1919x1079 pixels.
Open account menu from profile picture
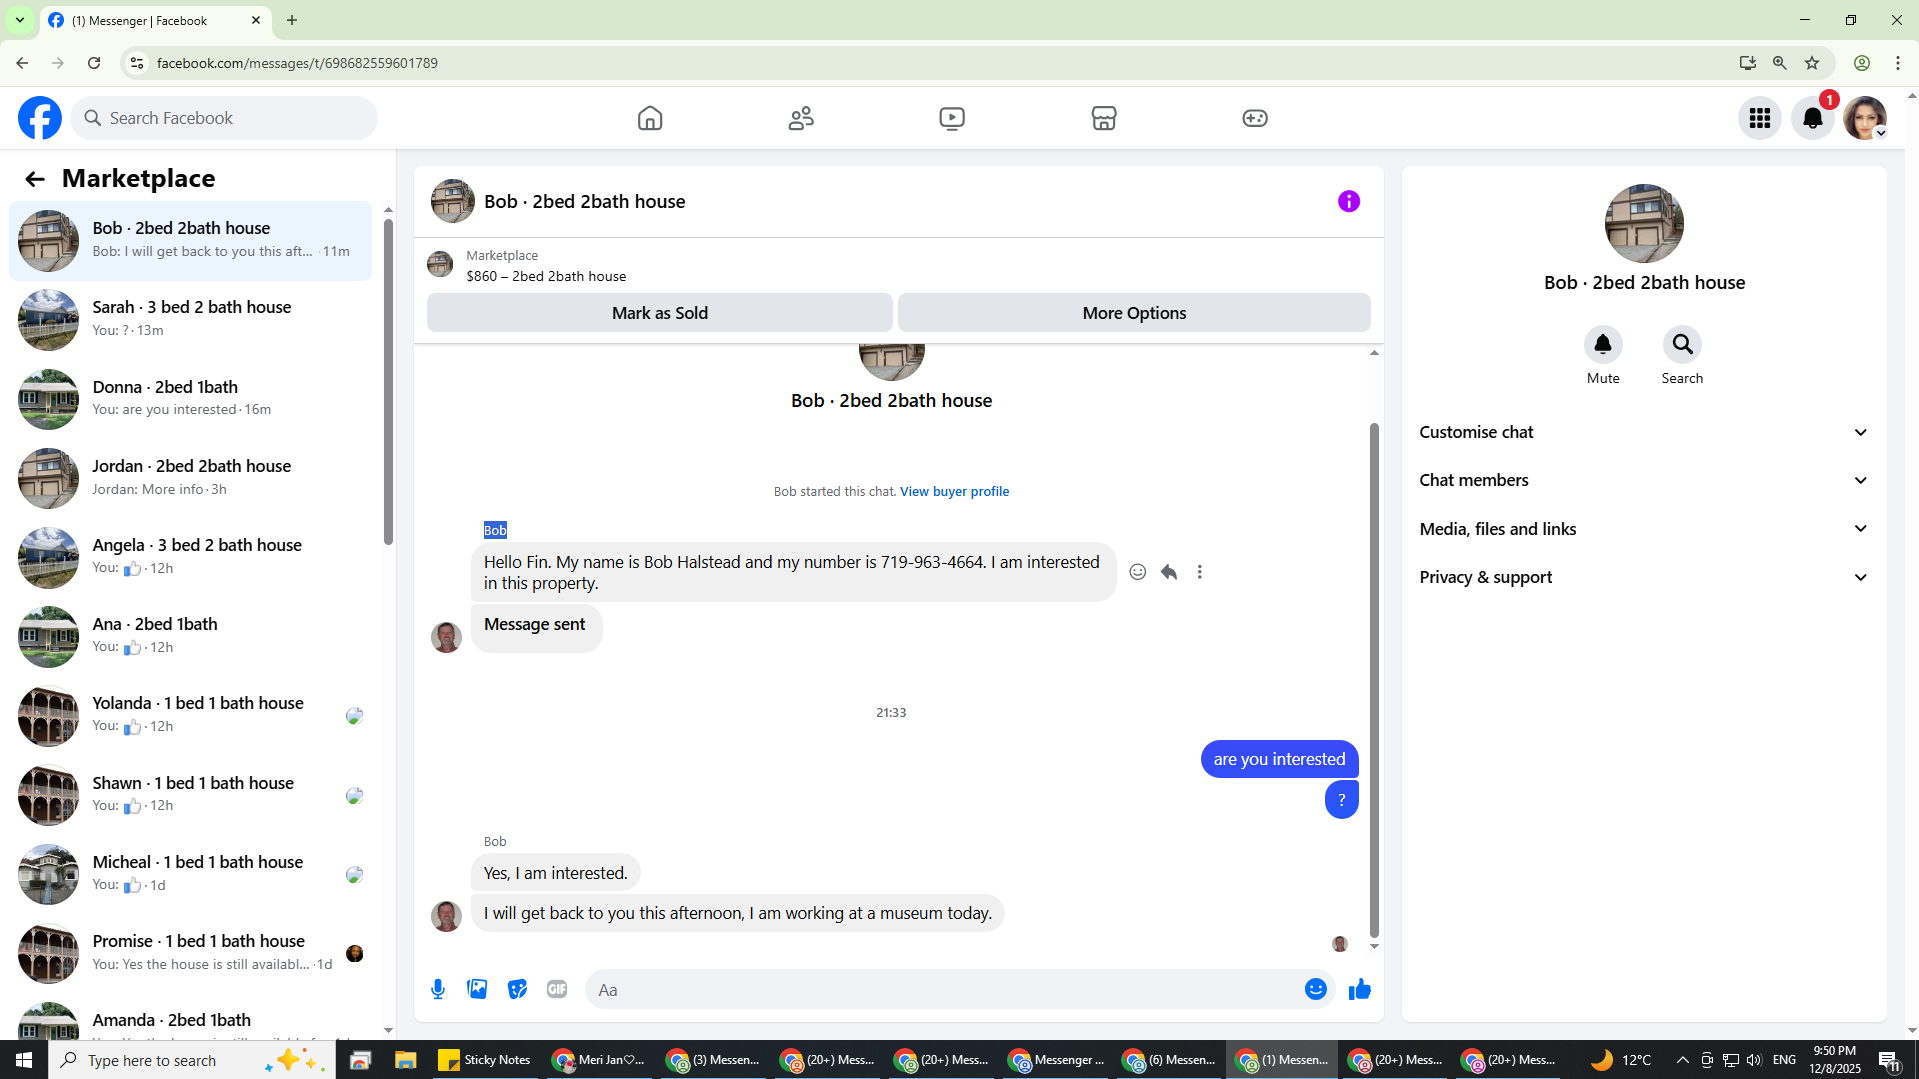pos(1865,118)
